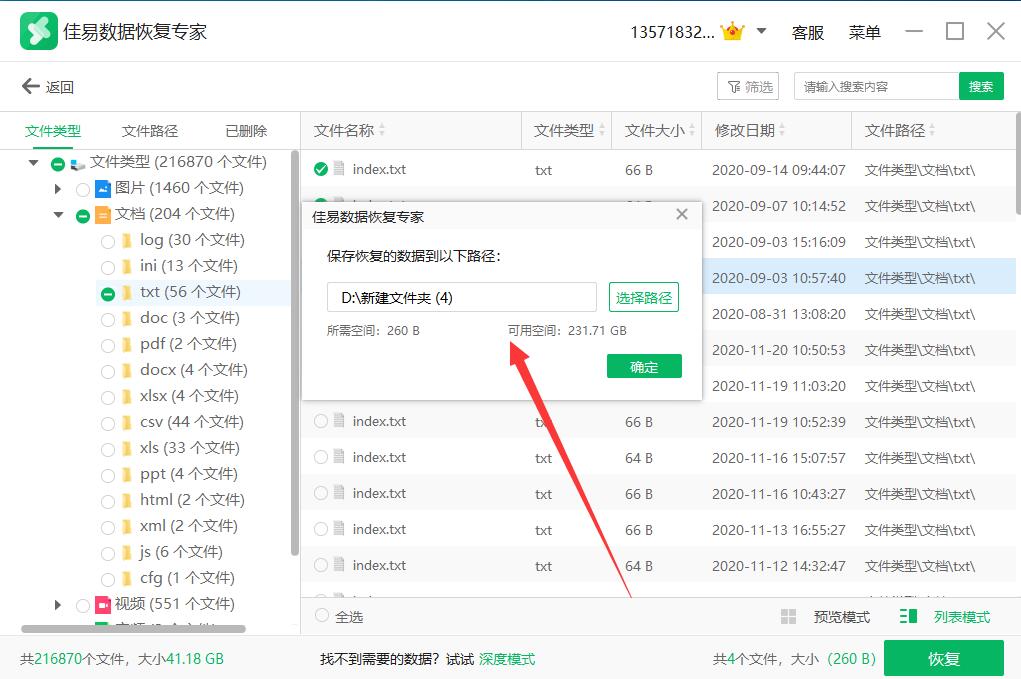Open the account dropdown arrow

pos(762,31)
